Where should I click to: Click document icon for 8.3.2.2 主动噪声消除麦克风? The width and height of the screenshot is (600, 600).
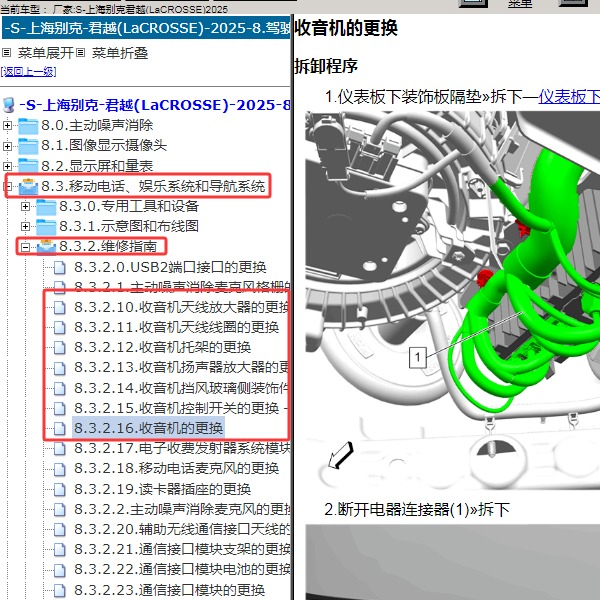click(60, 510)
